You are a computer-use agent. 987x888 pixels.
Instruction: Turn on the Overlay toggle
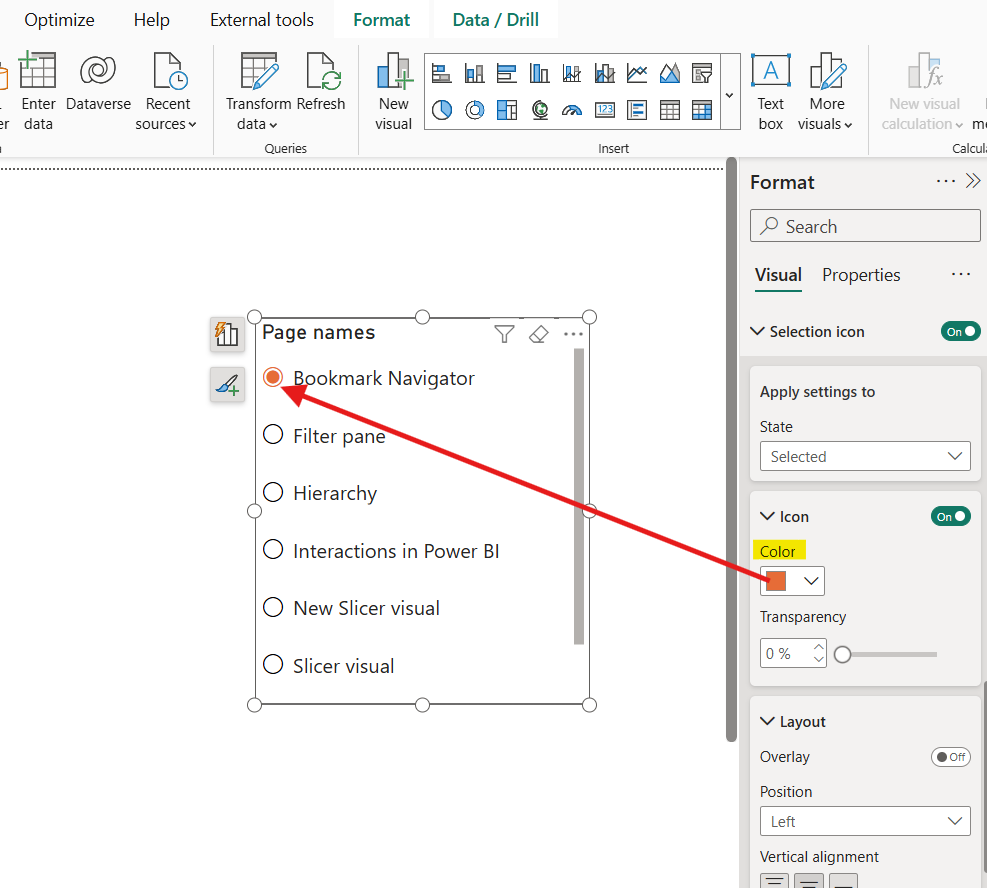click(x=950, y=757)
